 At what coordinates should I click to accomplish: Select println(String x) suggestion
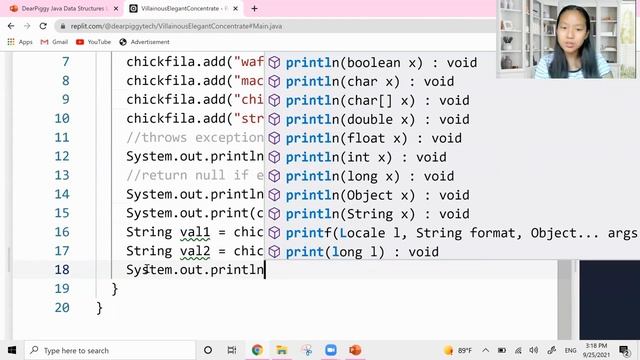click(378, 214)
